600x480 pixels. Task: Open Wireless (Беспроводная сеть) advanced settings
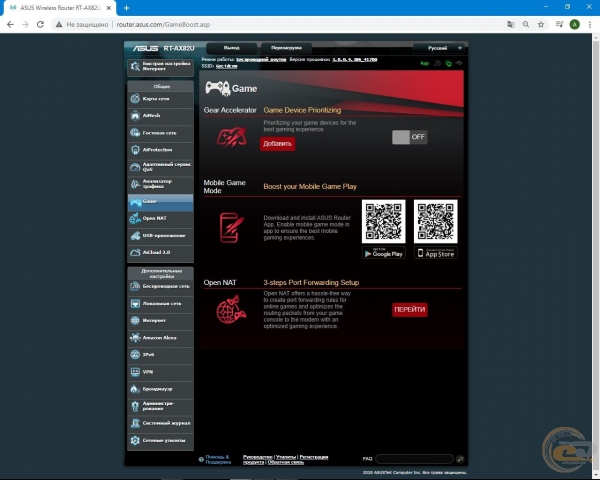[160, 287]
